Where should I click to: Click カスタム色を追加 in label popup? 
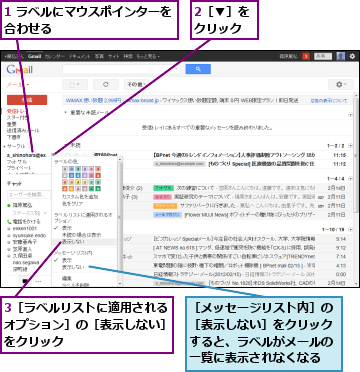(x=80, y=197)
